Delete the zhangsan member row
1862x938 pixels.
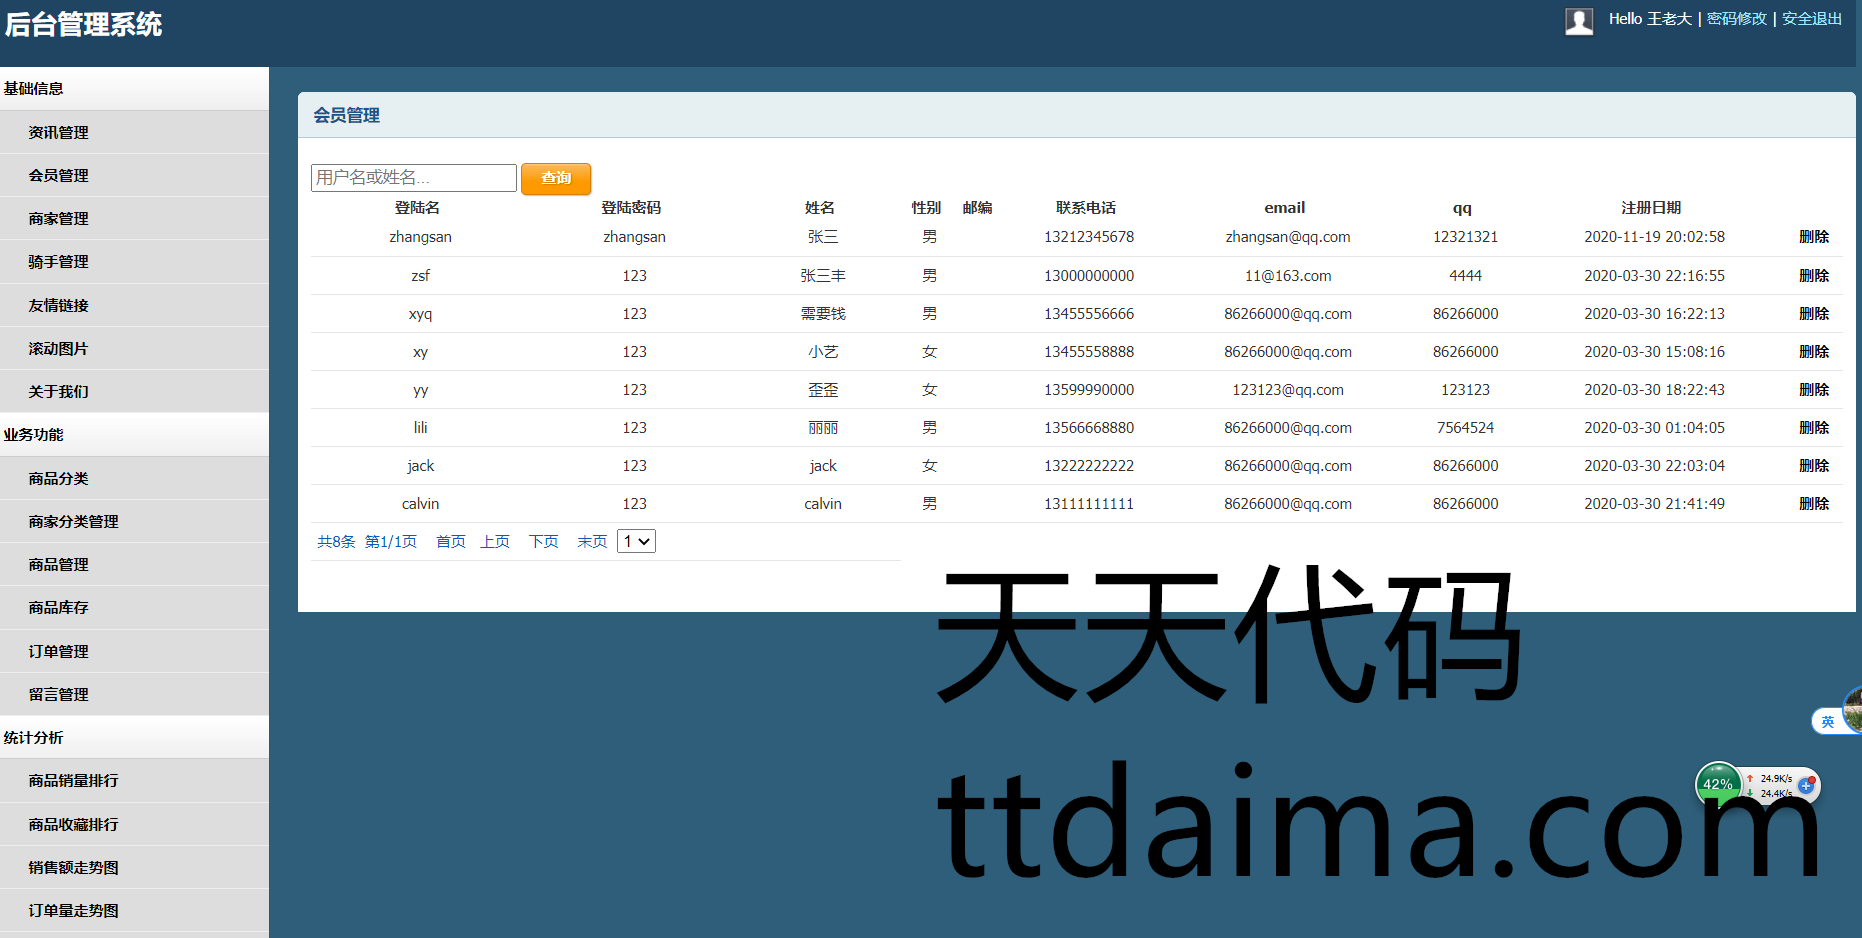(1813, 237)
